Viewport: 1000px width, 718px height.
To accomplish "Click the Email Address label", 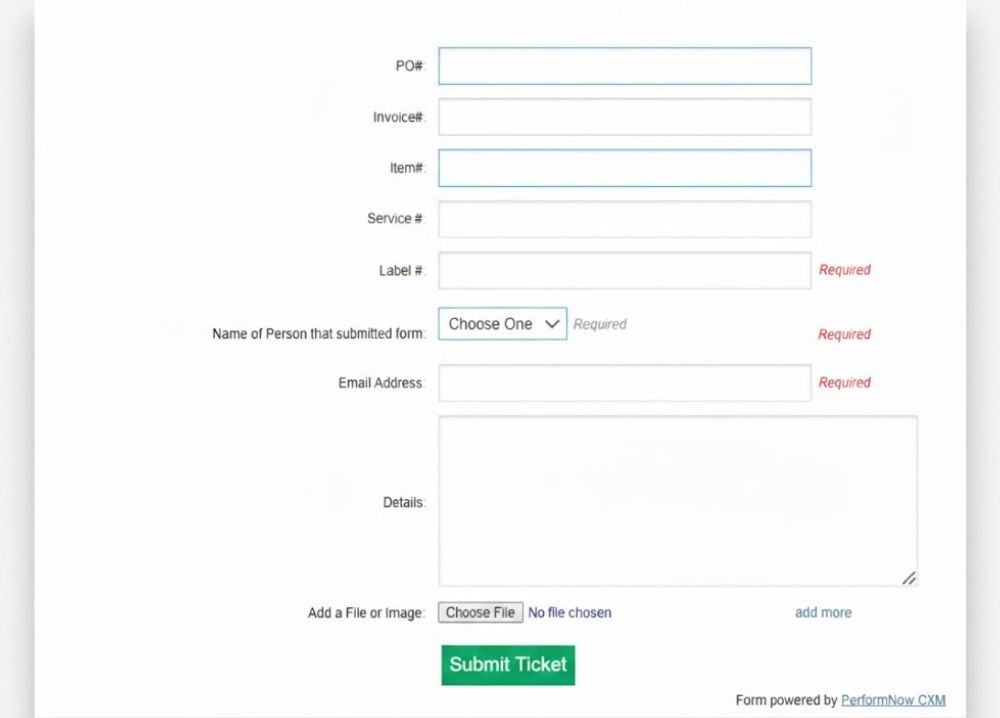I will (378, 382).
